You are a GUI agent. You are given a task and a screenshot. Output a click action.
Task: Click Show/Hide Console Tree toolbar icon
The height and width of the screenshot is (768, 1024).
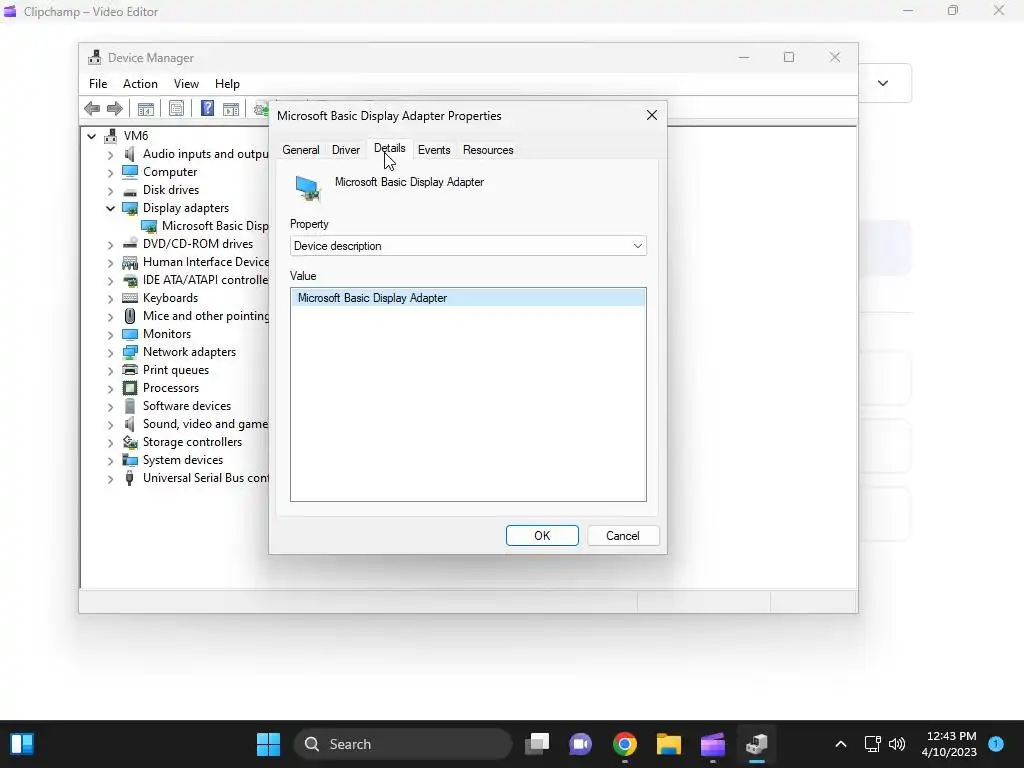(146, 109)
